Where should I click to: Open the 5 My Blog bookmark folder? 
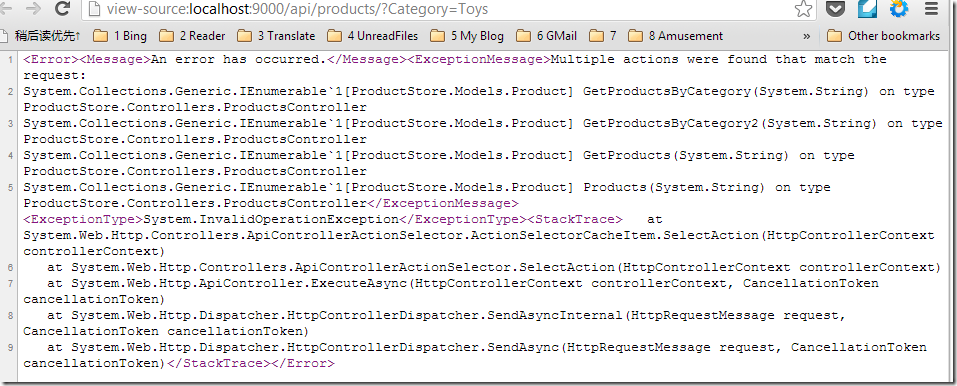(468, 36)
